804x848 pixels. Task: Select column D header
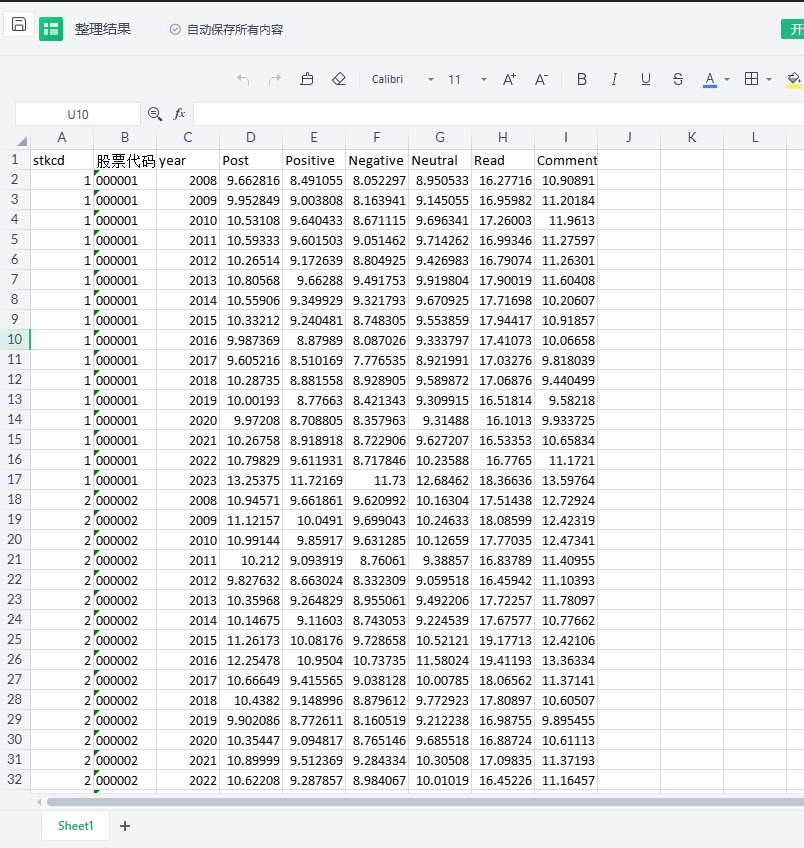[x=251, y=137]
